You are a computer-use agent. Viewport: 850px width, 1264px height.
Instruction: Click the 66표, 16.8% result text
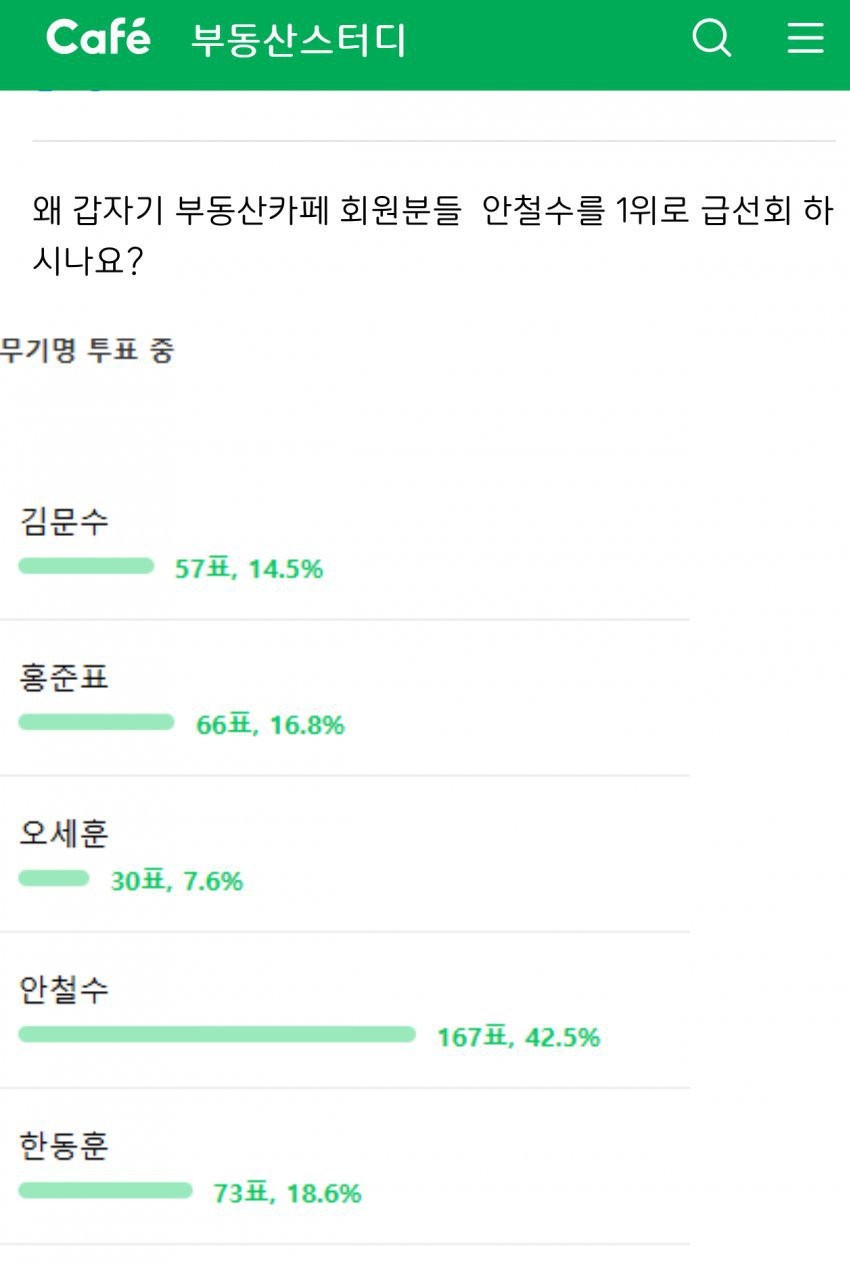pyautogui.click(x=270, y=725)
